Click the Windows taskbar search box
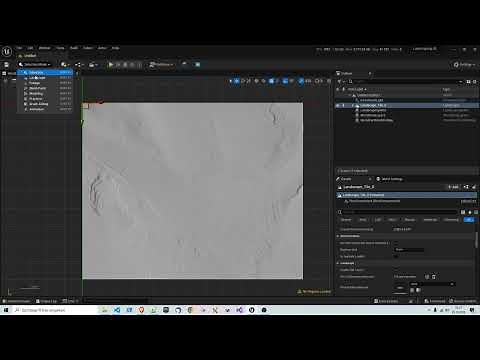 (55, 310)
